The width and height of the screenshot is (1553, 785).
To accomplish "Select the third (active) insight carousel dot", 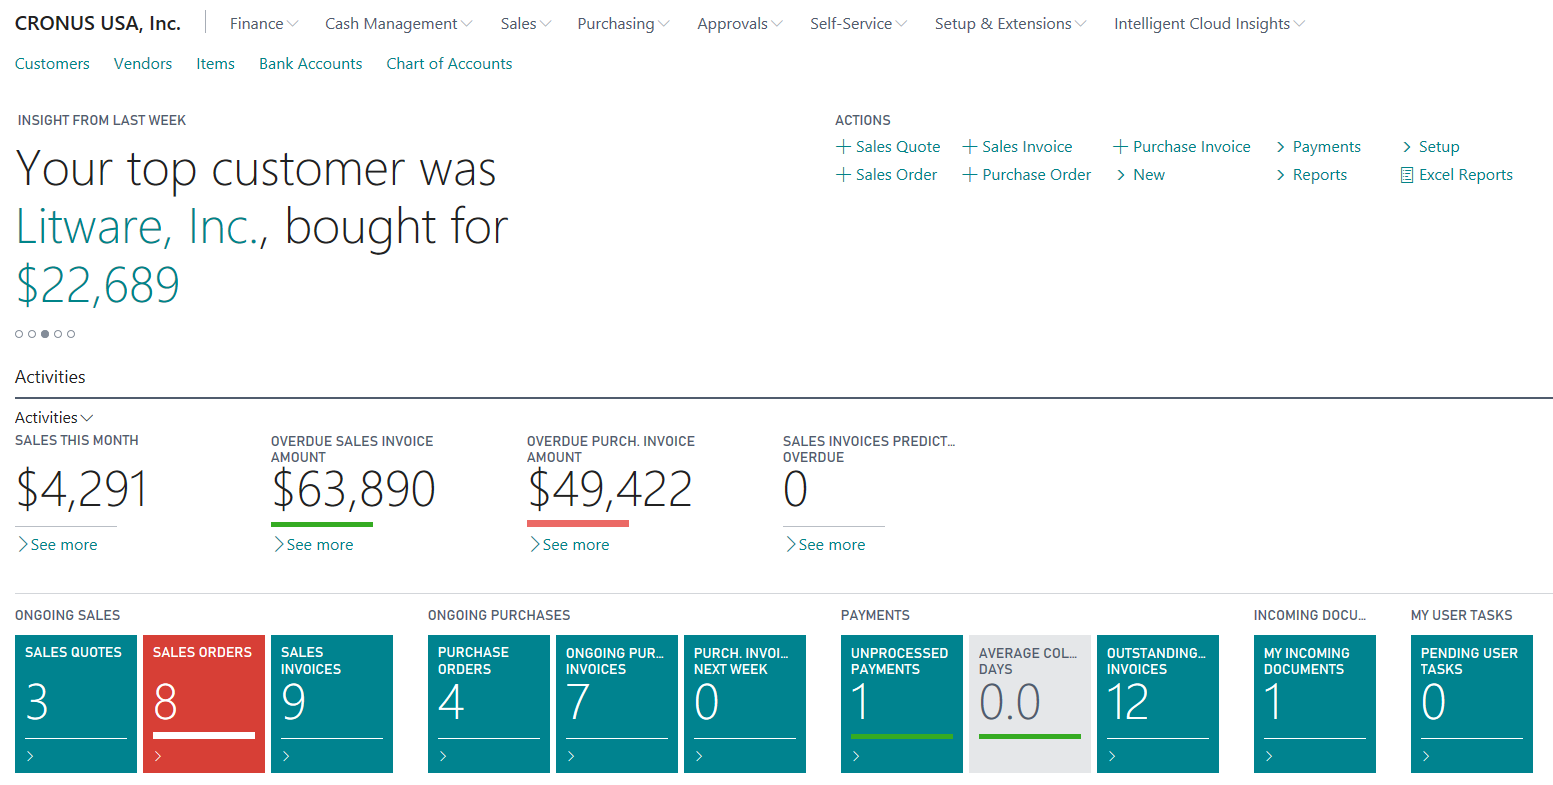I will pyautogui.click(x=45, y=334).
